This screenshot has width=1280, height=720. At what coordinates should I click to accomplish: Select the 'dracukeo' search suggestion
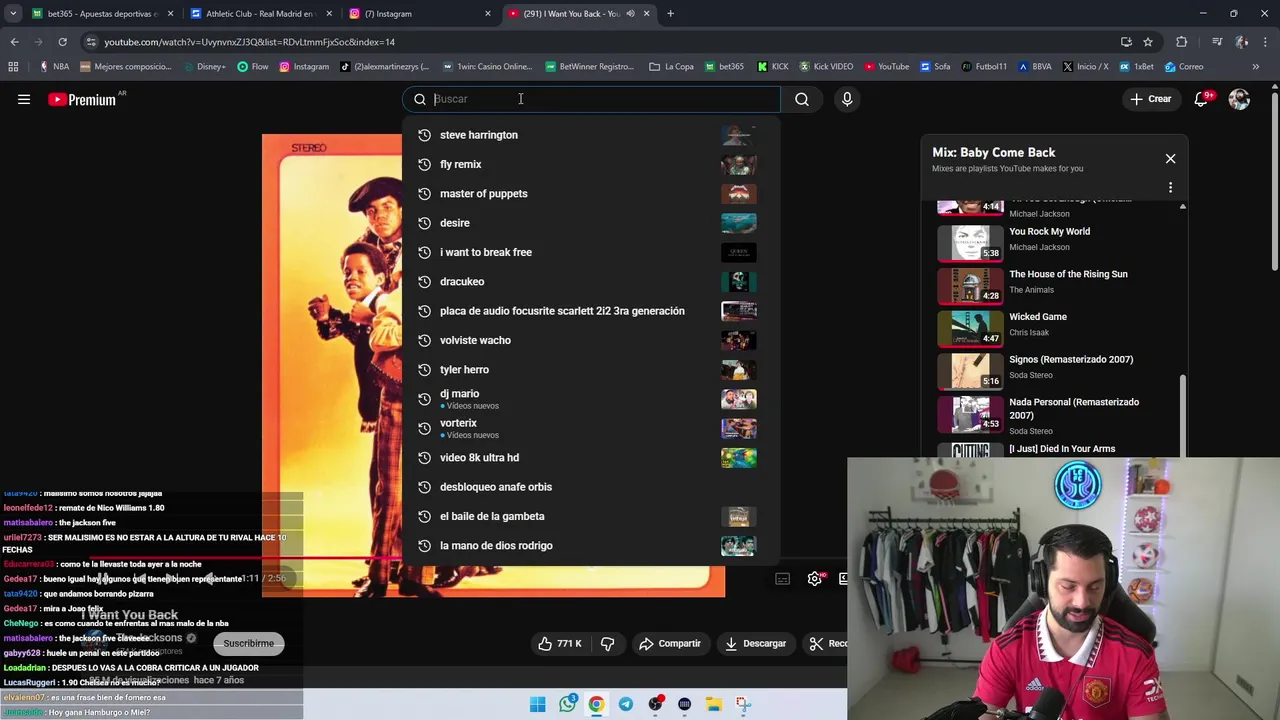(x=591, y=282)
